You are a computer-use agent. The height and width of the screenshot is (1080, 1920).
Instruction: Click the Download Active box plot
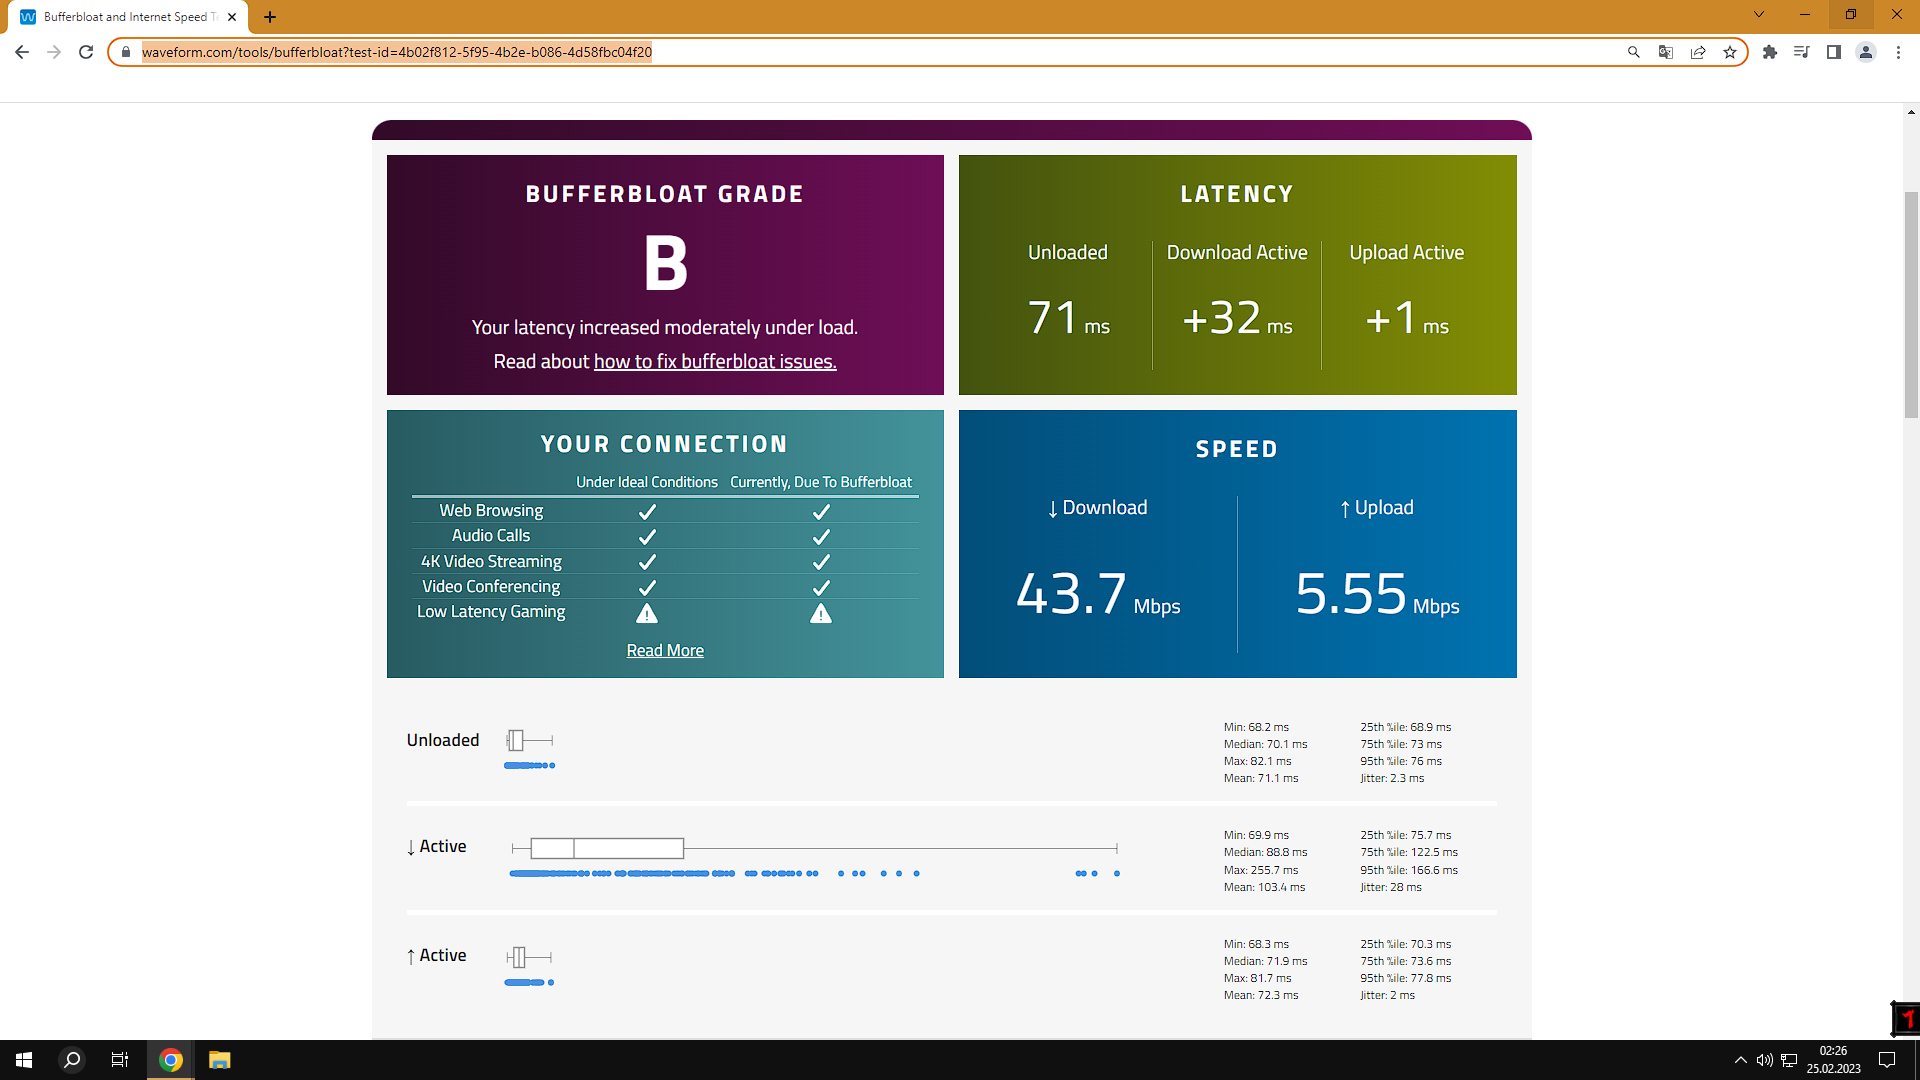click(x=608, y=848)
